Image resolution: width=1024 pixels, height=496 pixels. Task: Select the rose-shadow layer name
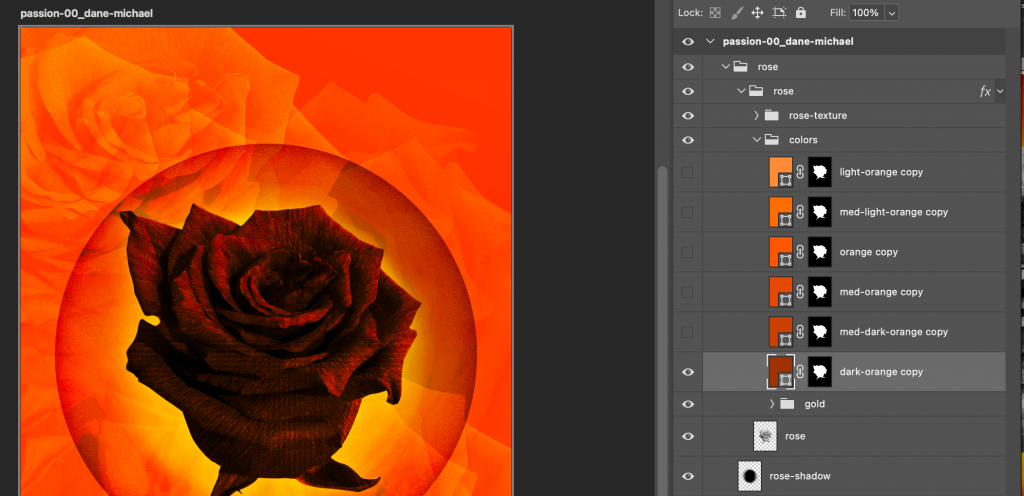tap(800, 476)
